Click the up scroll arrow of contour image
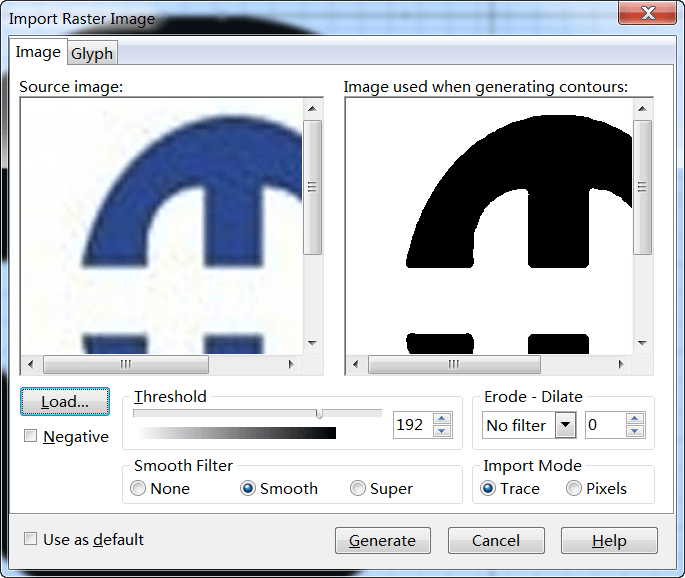The width and height of the screenshot is (685, 578). pos(642,108)
